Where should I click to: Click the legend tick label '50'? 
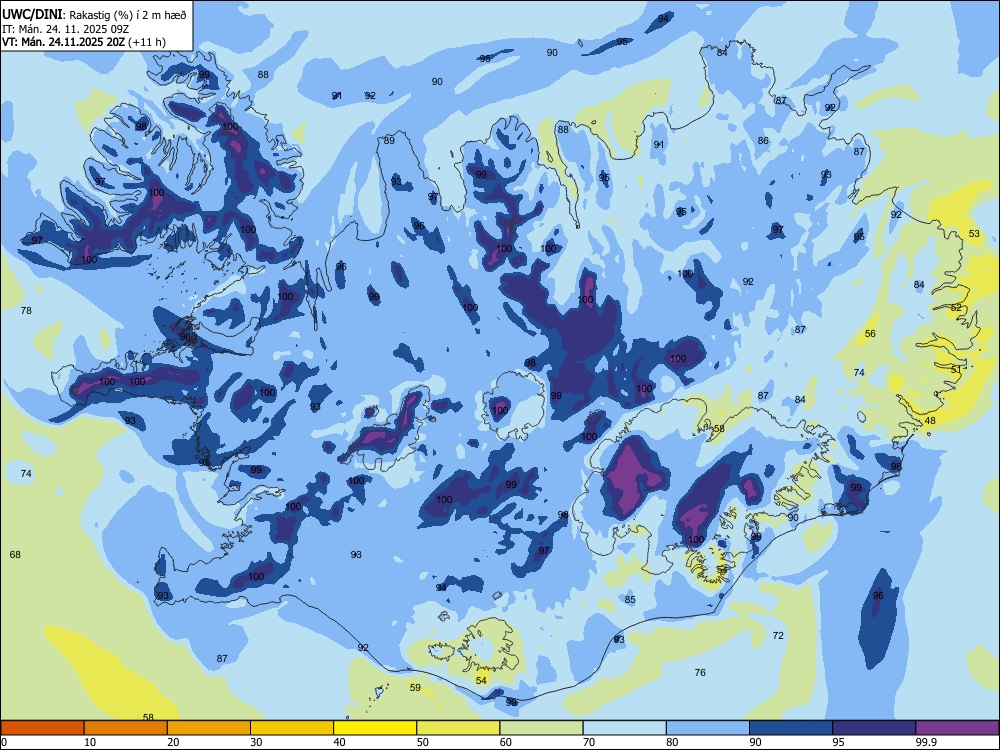pyautogui.click(x=423, y=742)
